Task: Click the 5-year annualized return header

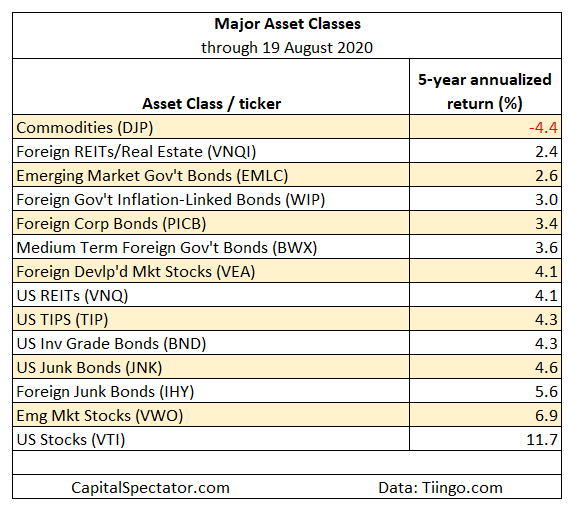Action: point(485,92)
